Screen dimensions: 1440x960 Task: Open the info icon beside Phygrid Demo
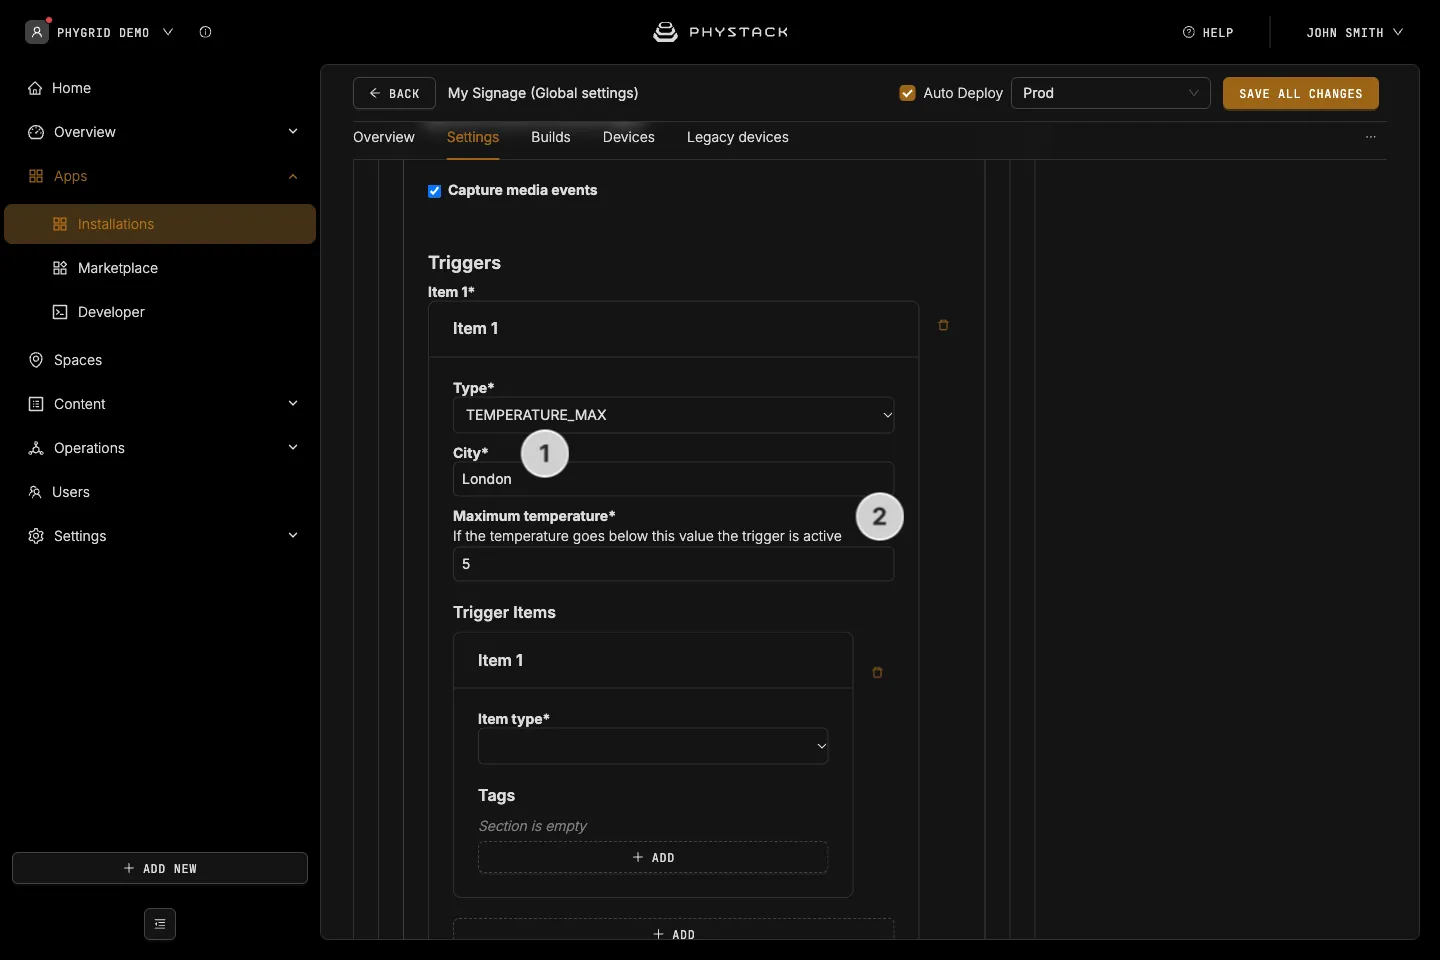205,32
